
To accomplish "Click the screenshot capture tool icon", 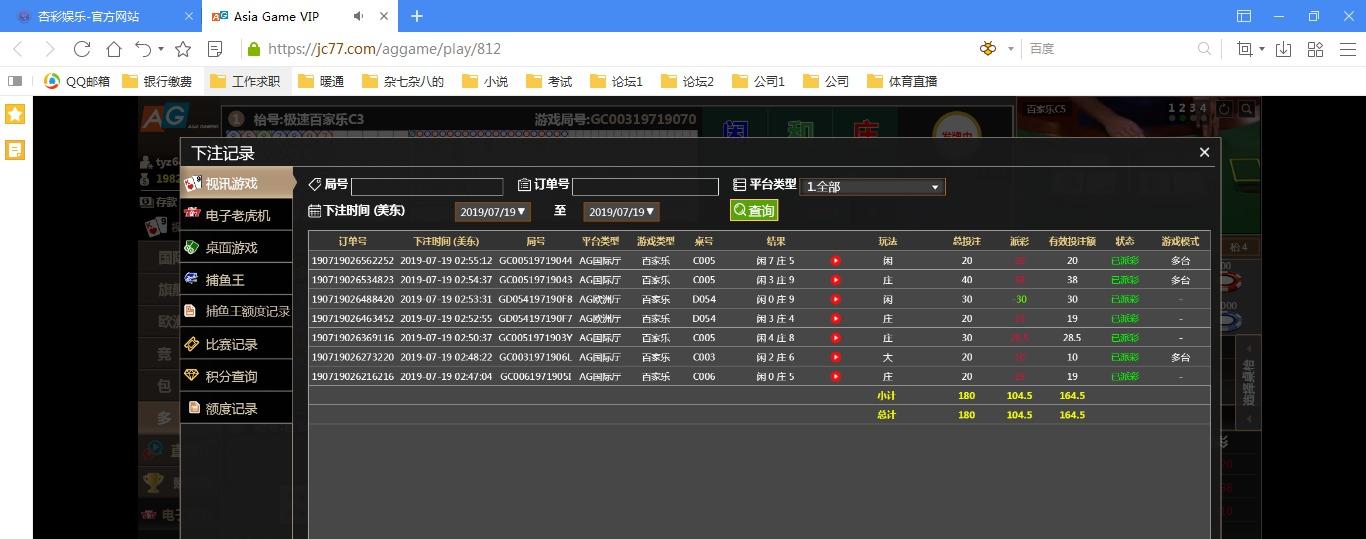I will (1245, 48).
